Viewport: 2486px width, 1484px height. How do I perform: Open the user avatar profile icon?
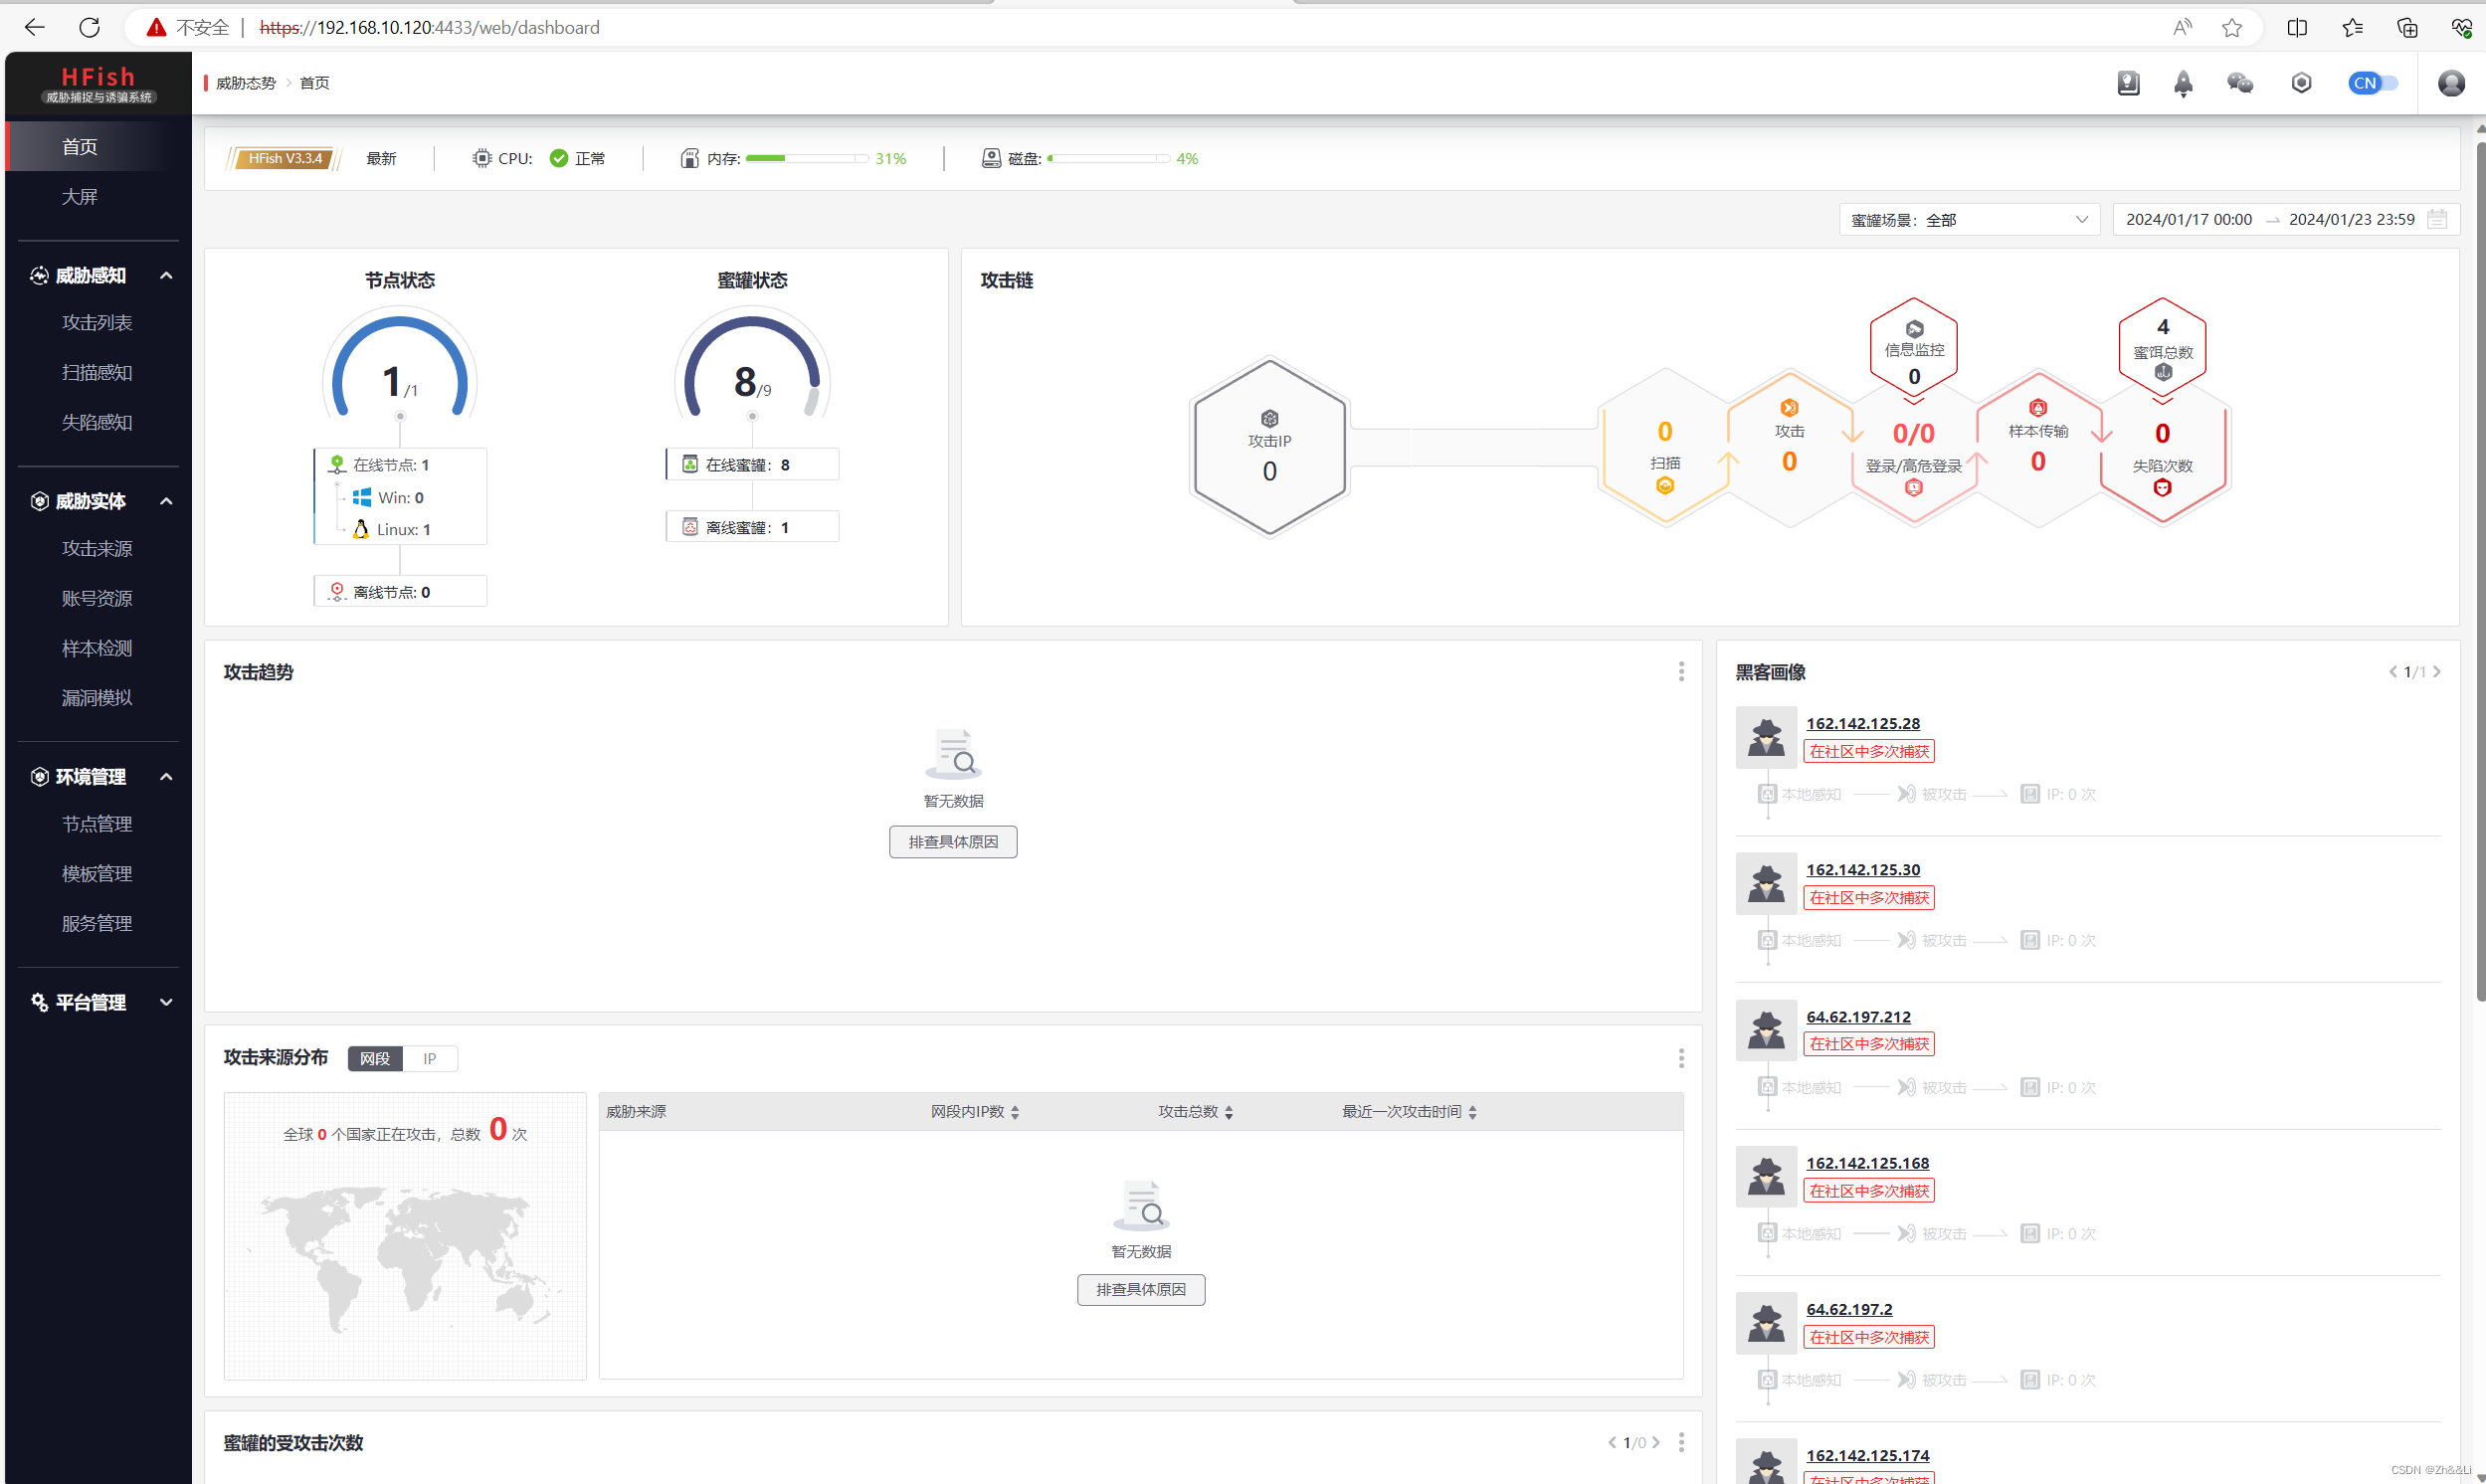pyautogui.click(x=2450, y=83)
